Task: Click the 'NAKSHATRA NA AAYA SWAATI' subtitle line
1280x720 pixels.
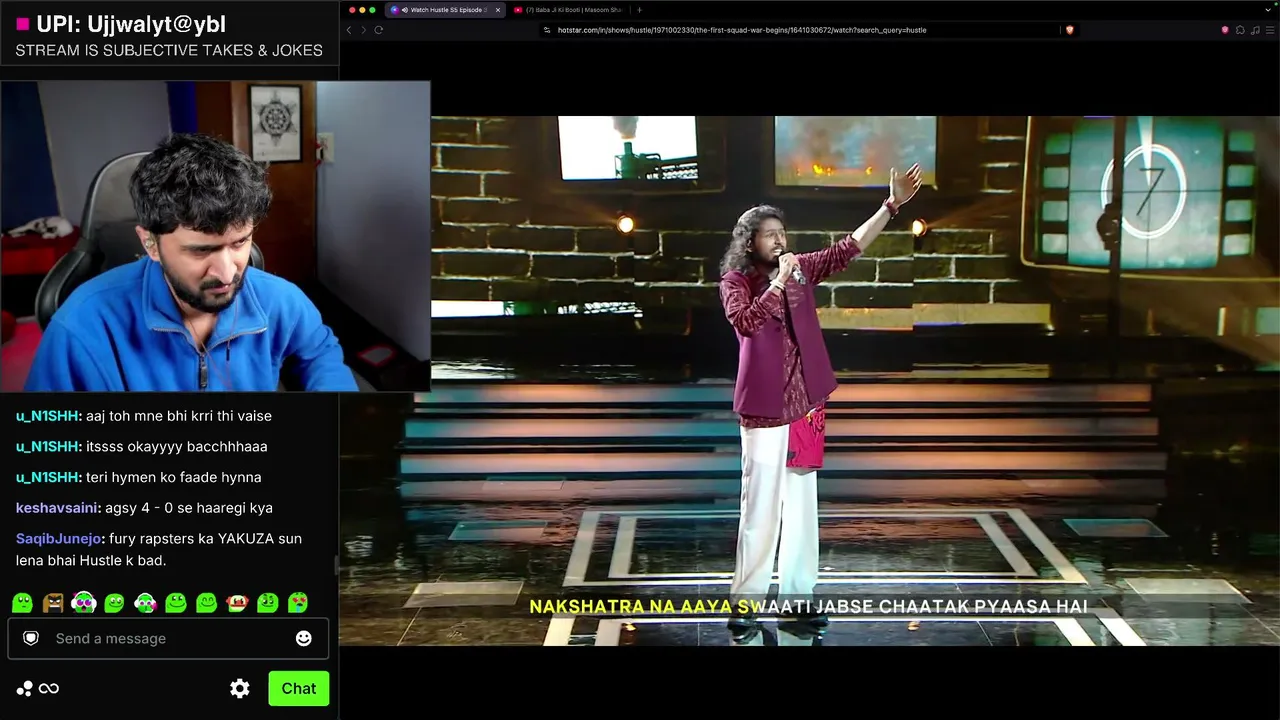Action: [x=808, y=607]
